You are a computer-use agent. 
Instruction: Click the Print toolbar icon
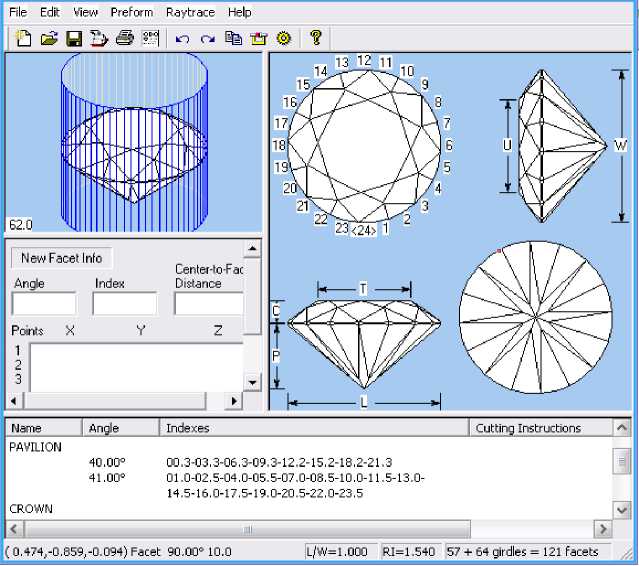124,38
